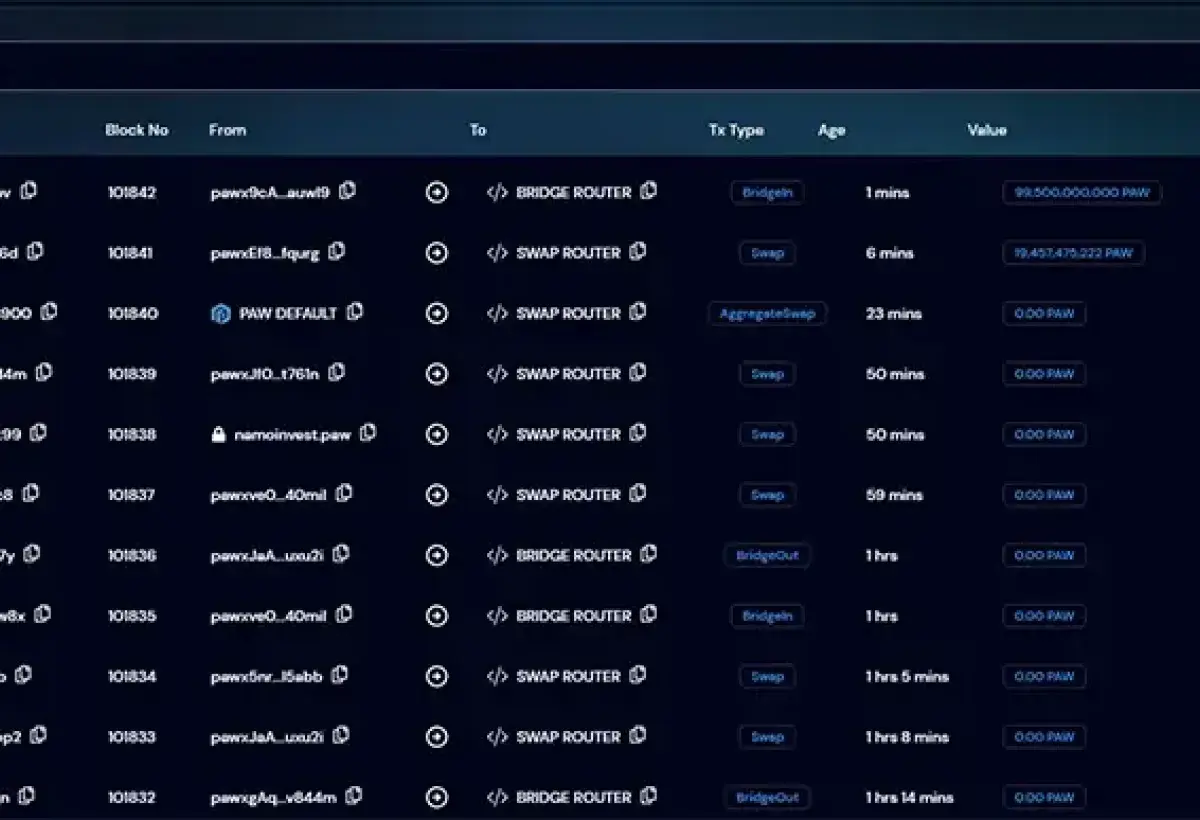Viewport: 1200px width, 820px height.
Task: Copy the pawxve0...40mil address in block 101837
Action: click(345, 494)
